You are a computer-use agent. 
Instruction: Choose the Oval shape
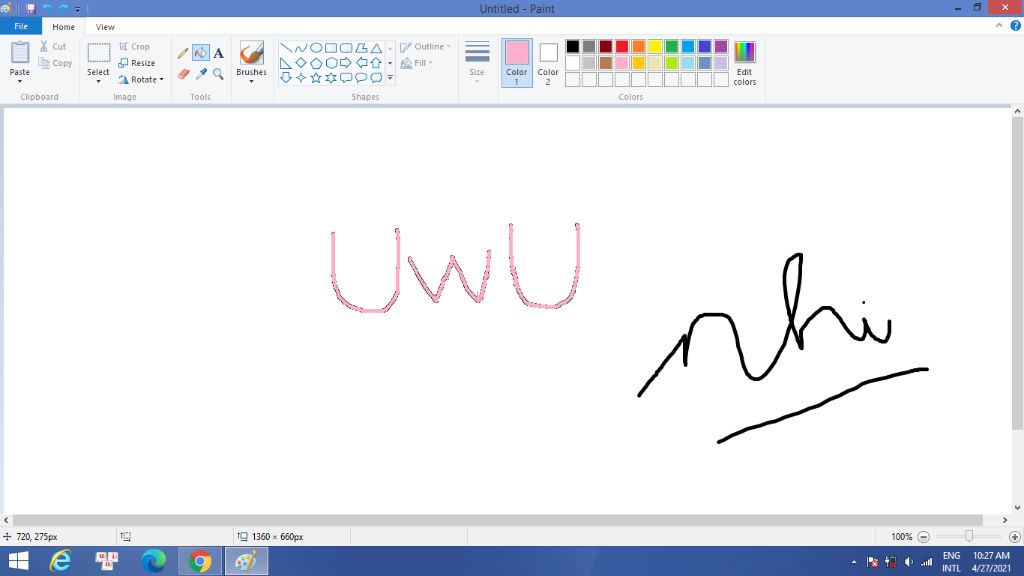click(x=315, y=48)
